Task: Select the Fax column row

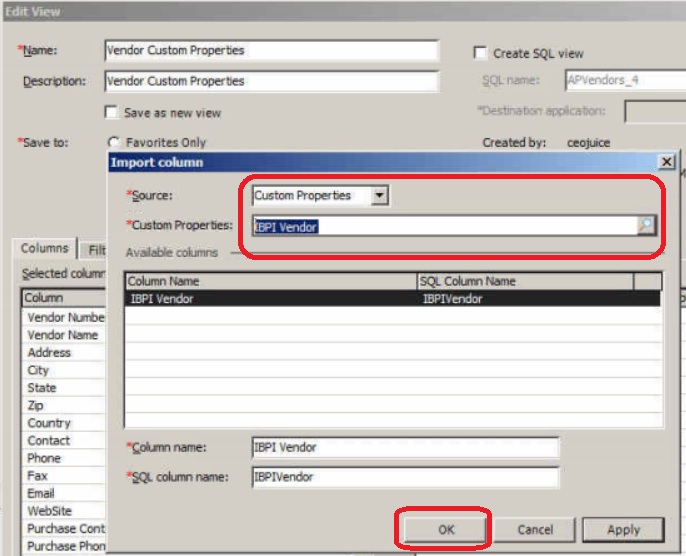Action: tap(64, 476)
